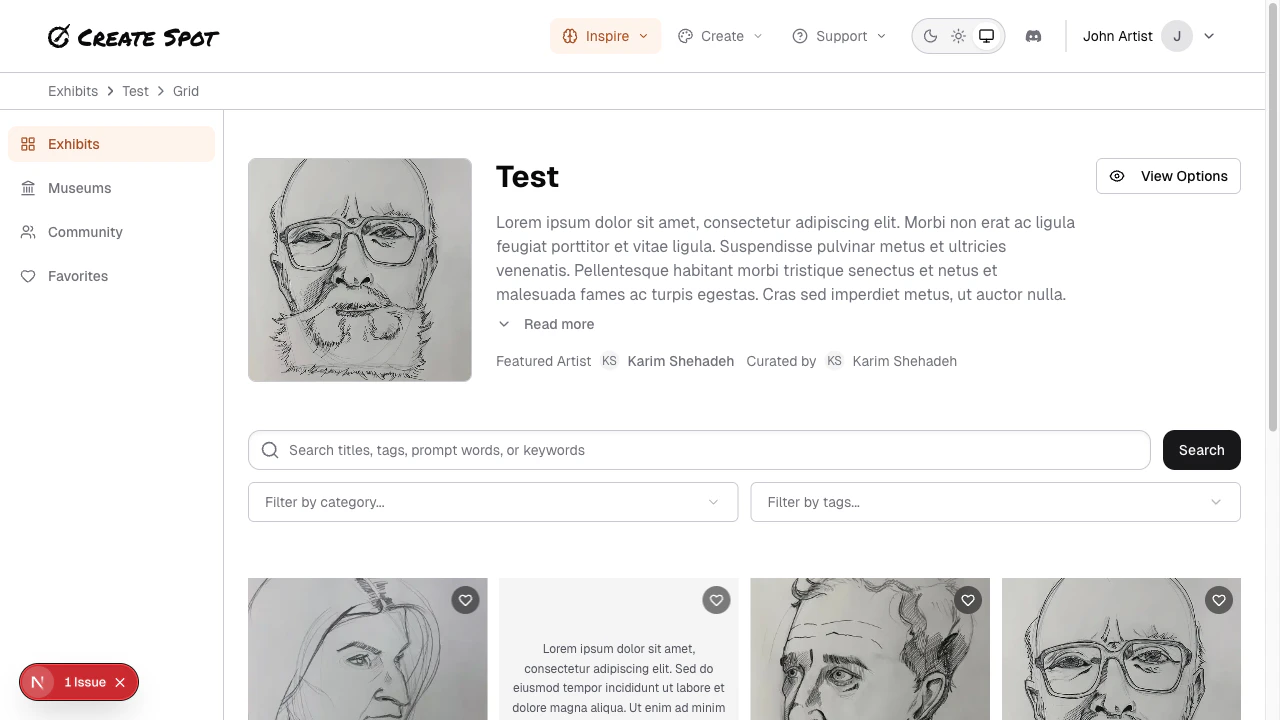This screenshot has height=720, width=1280.
Task: Click the Exhibits sidebar icon
Action: 28,144
